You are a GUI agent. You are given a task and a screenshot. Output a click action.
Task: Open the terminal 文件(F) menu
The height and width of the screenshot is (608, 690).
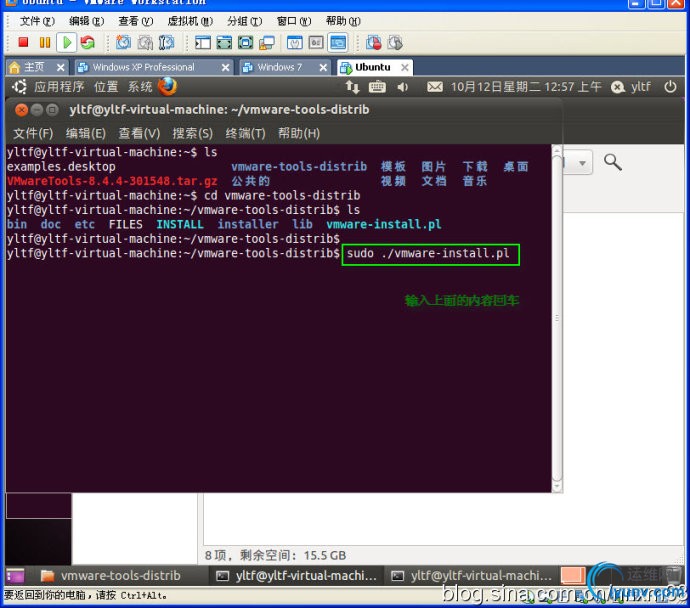click(33, 133)
